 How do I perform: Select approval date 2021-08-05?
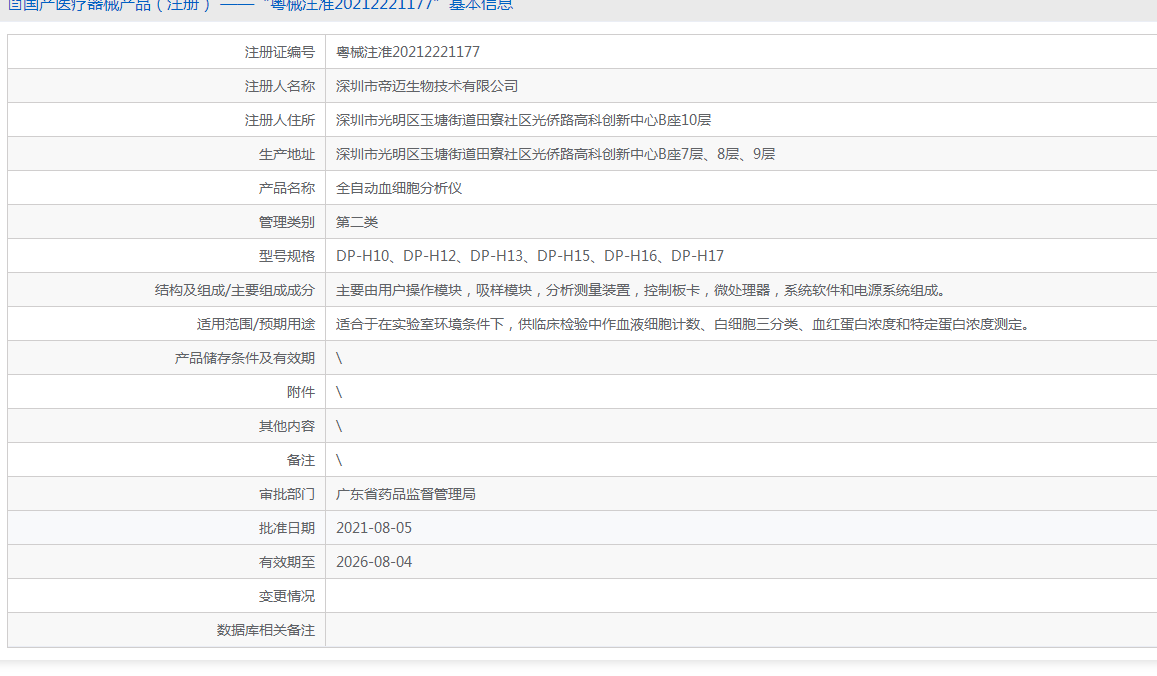pyautogui.click(x=373, y=527)
